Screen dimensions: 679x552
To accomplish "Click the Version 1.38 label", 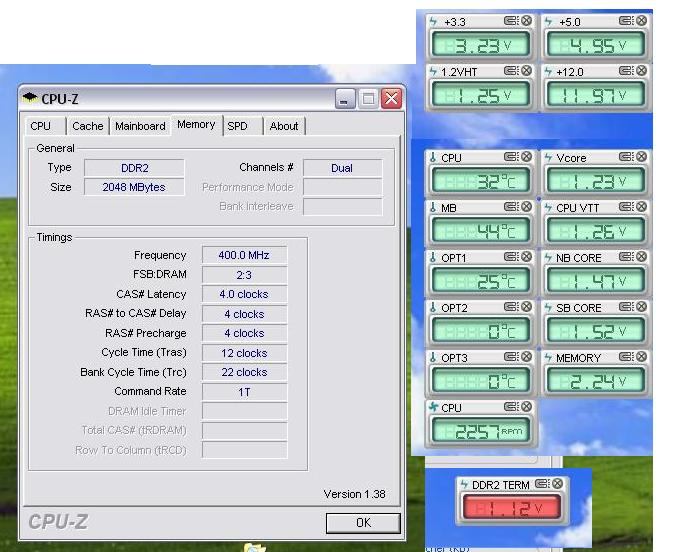I will tap(354, 494).
